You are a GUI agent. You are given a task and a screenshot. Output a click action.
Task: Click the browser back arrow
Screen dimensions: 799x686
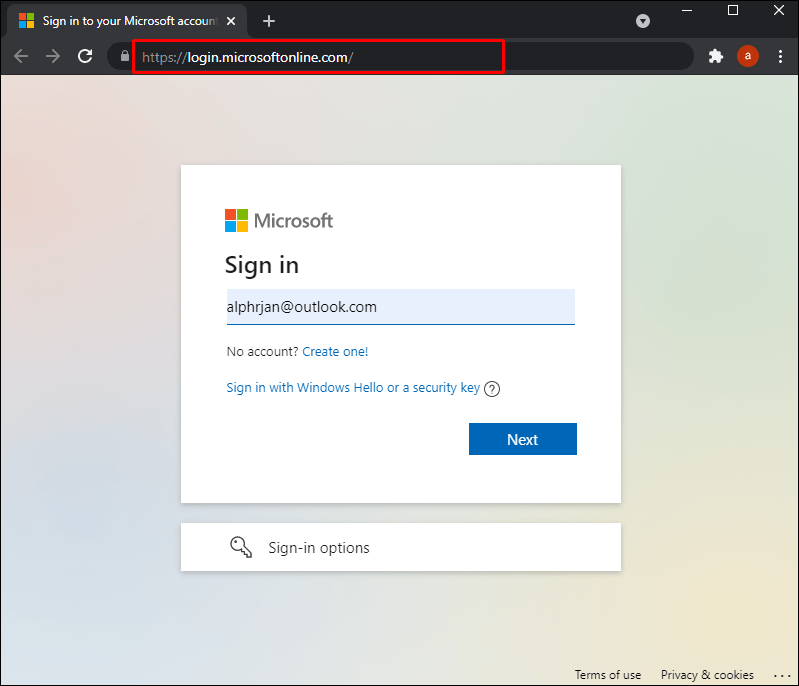tap(21, 56)
